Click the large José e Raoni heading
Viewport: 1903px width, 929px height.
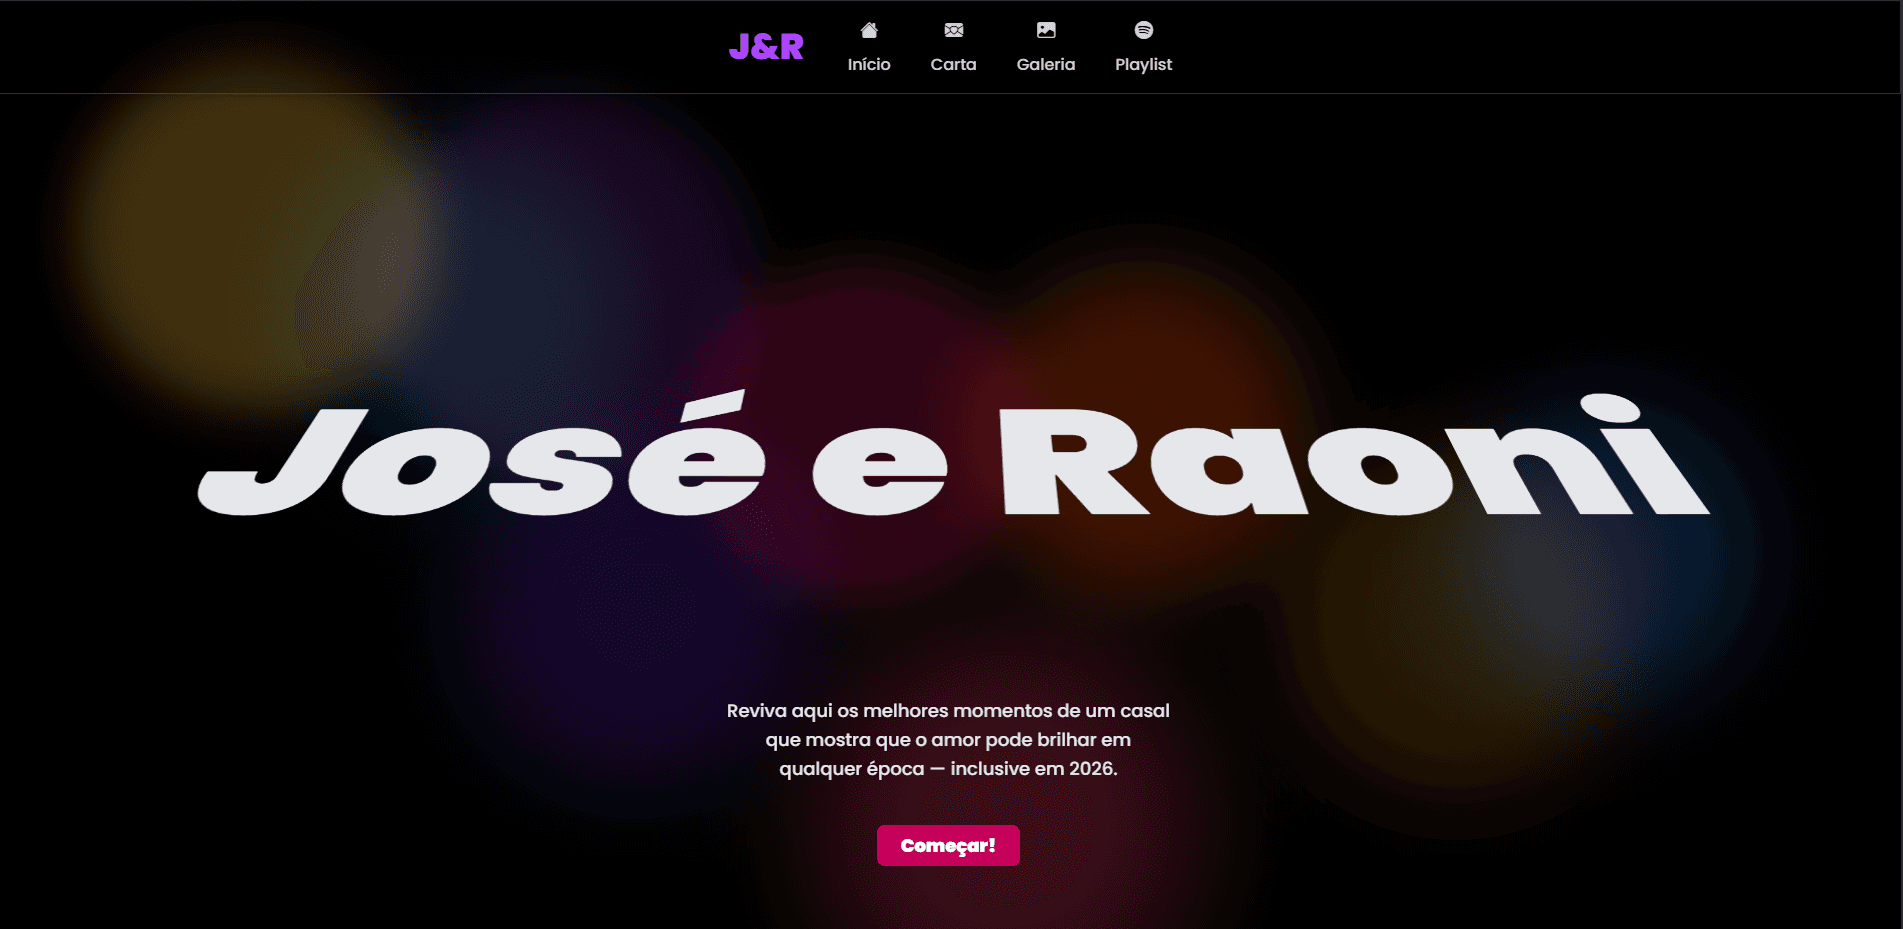coord(953,455)
